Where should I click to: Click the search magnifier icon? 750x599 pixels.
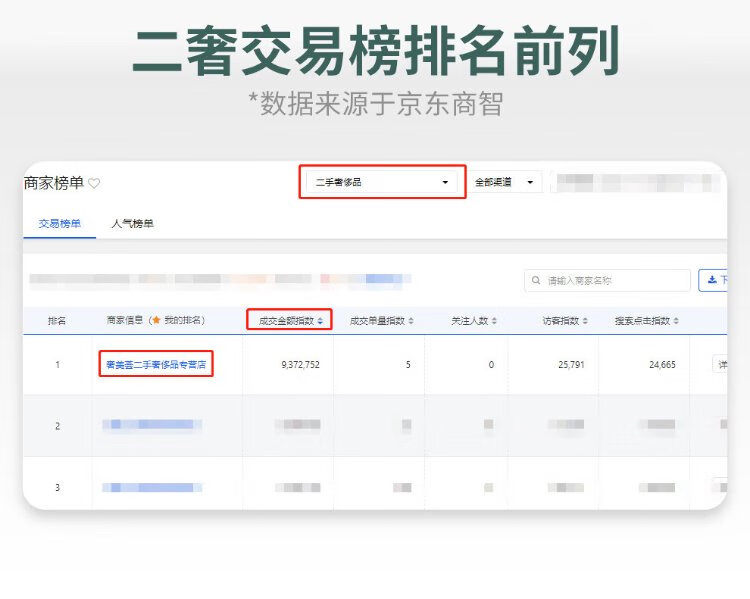click(538, 281)
